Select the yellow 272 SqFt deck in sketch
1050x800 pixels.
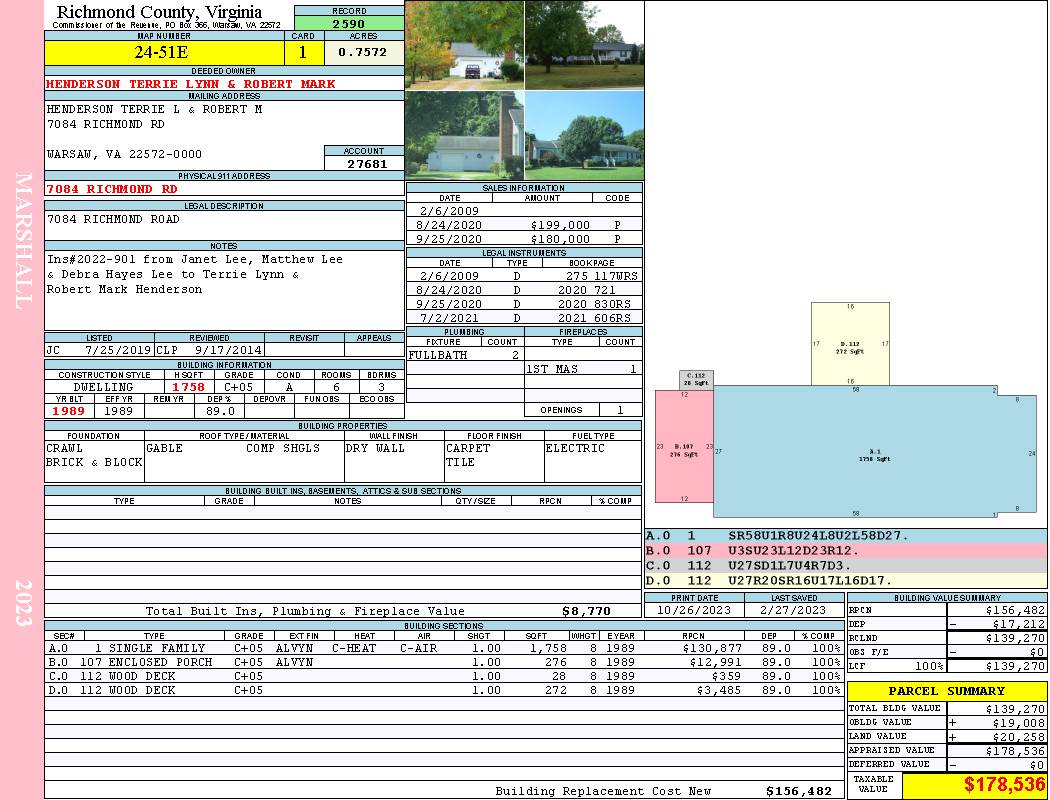pos(850,344)
